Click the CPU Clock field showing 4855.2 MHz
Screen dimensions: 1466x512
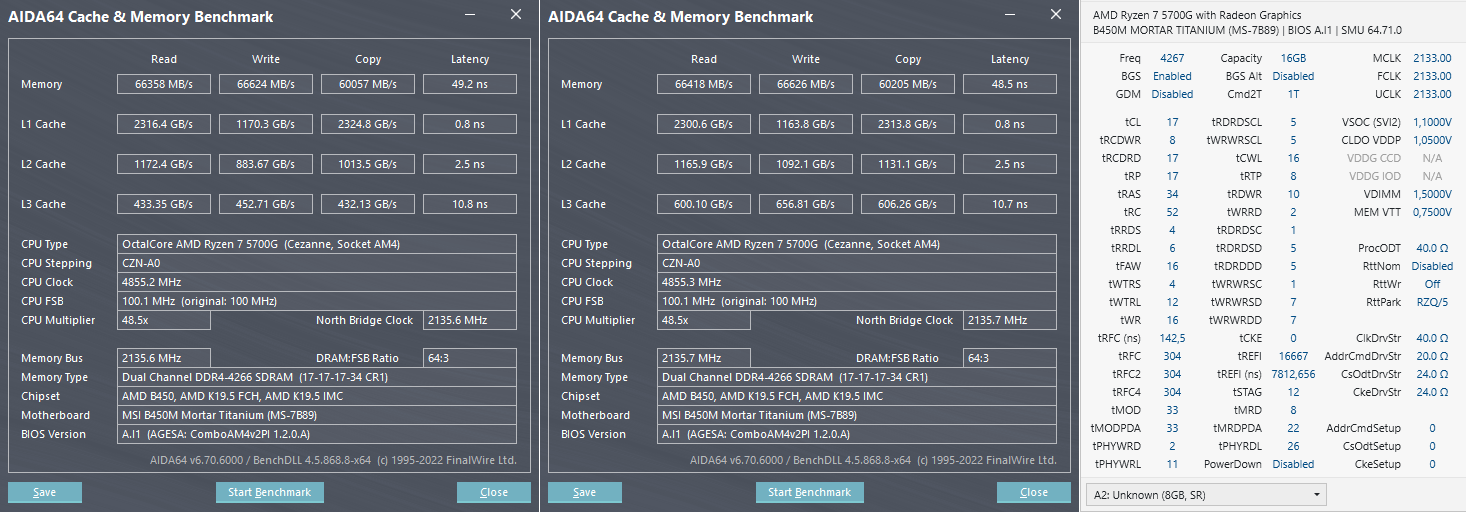tap(318, 282)
